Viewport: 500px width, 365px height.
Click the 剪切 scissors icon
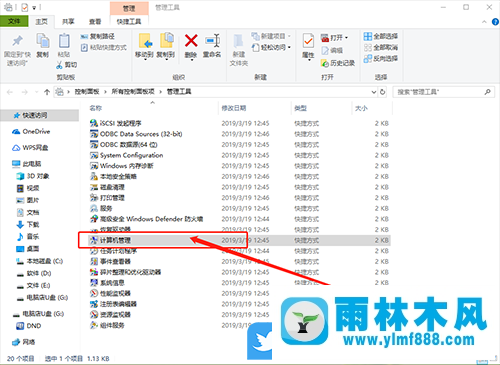click(x=59, y=64)
